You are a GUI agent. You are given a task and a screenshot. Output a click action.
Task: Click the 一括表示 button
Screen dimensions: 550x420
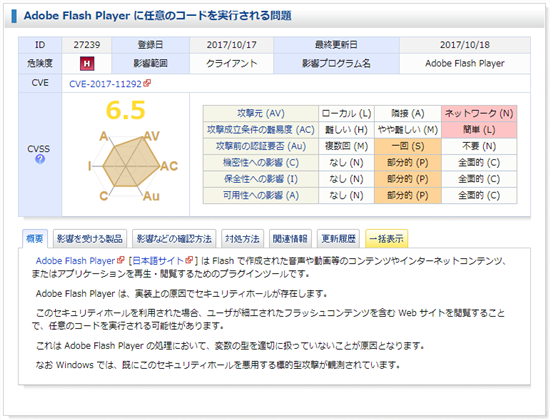(x=387, y=239)
